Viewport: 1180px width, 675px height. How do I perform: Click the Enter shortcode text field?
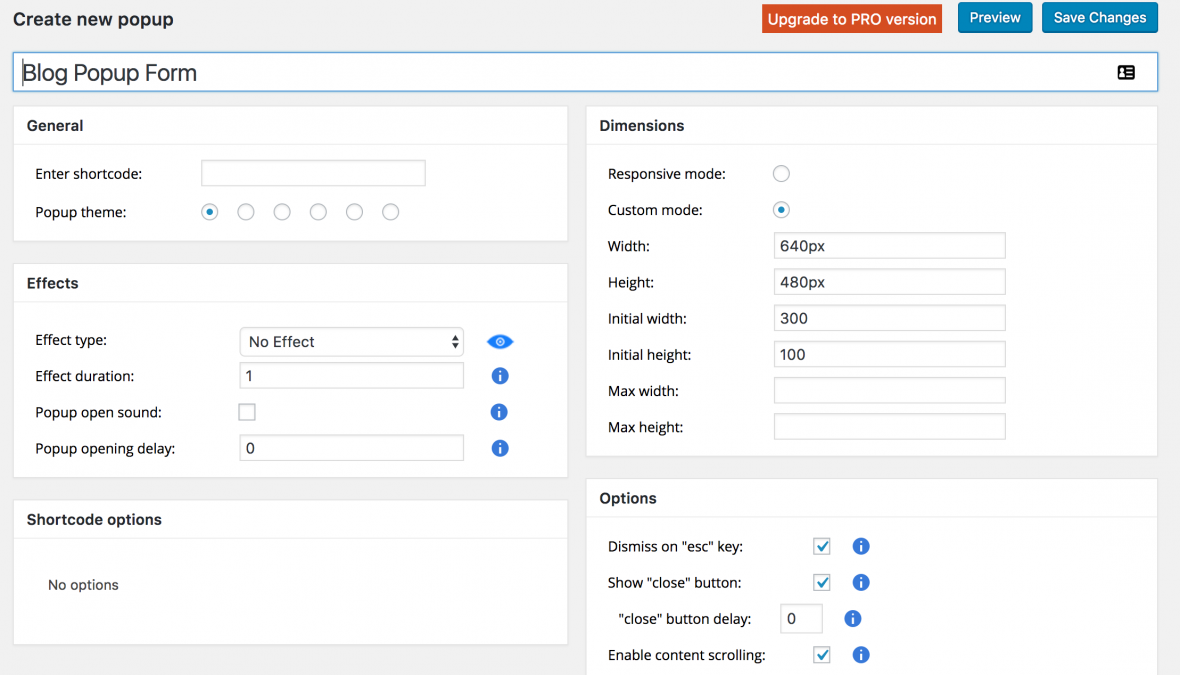pos(313,173)
